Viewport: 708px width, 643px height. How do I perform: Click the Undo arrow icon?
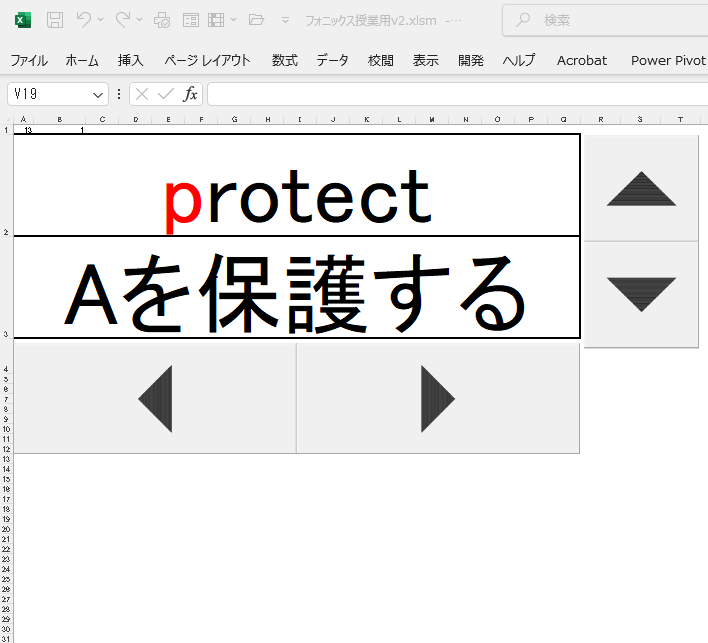click(x=83, y=20)
